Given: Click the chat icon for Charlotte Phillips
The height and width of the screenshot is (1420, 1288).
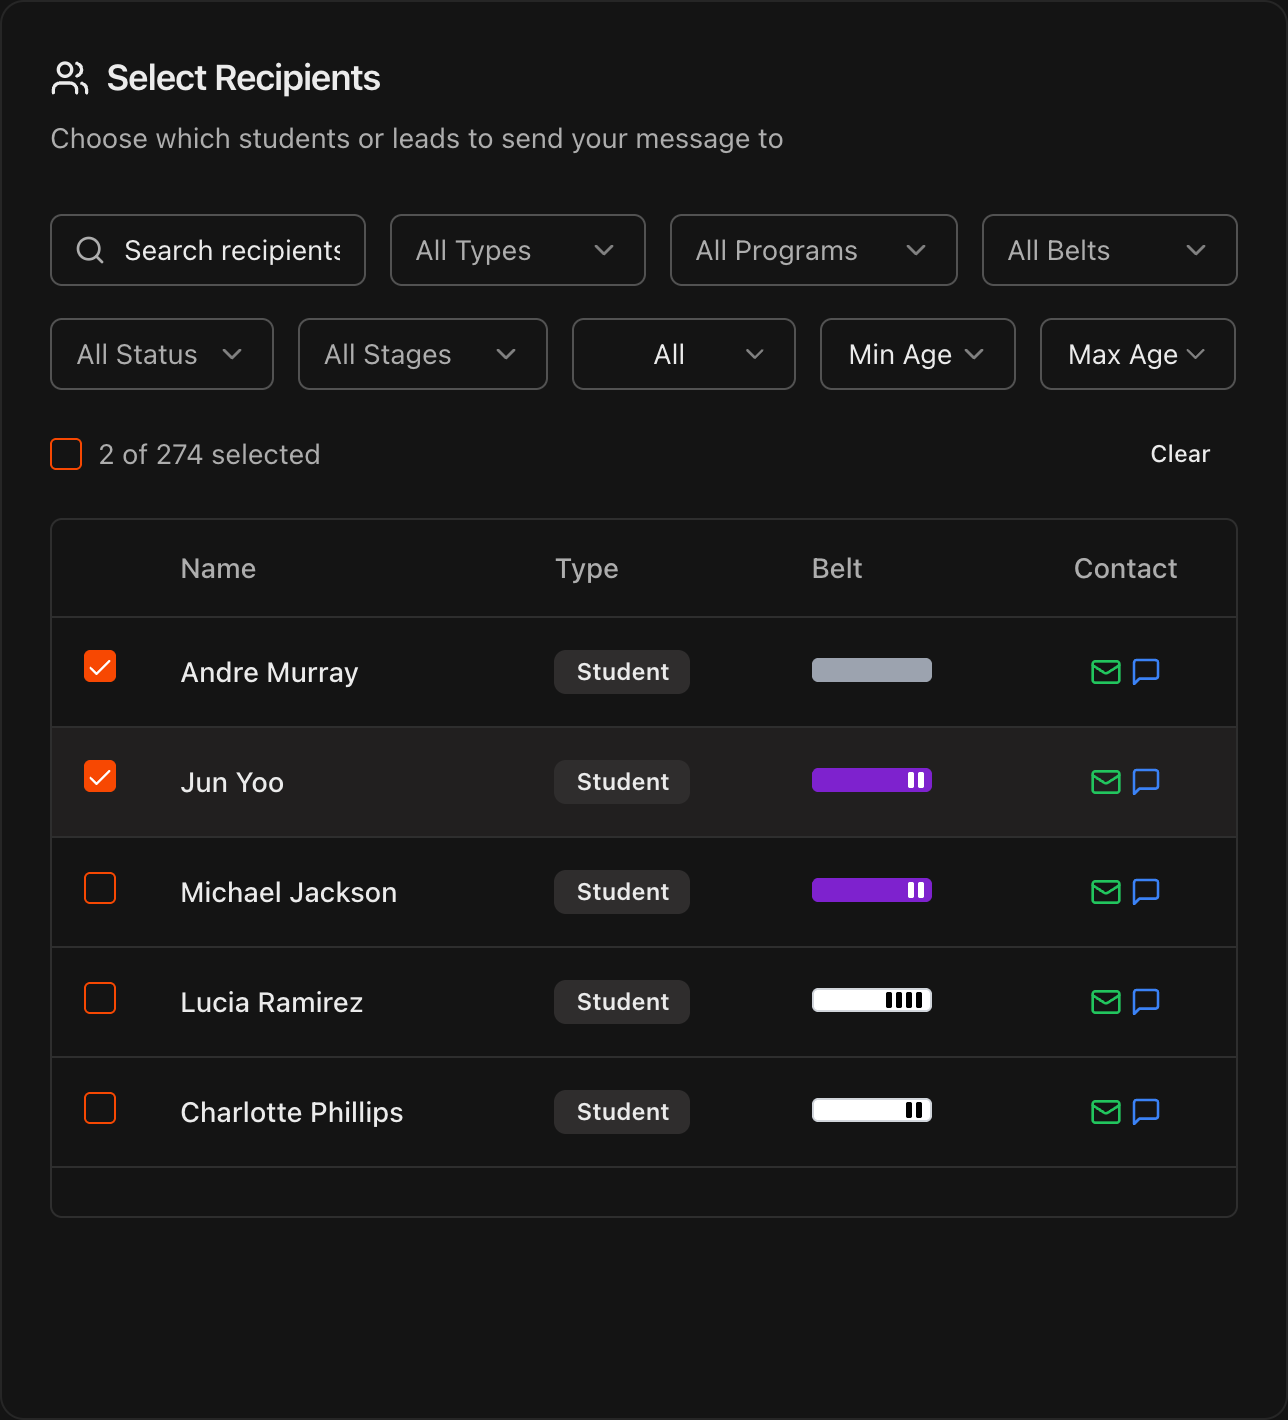Looking at the screenshot, I should pyautogui.click(x=1146, y=1112).
